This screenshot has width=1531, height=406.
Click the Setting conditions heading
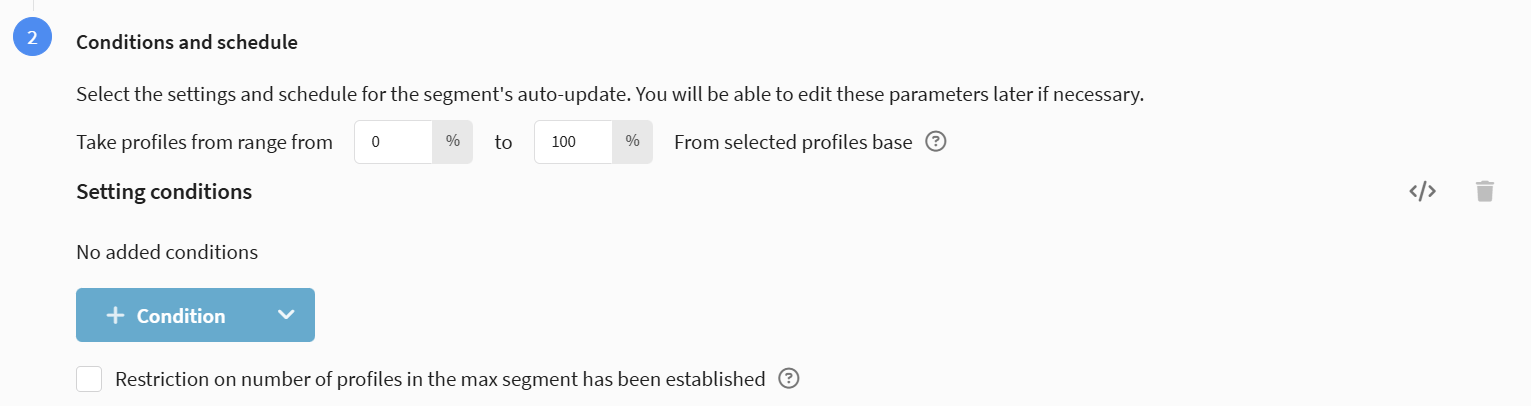[164, 191]
